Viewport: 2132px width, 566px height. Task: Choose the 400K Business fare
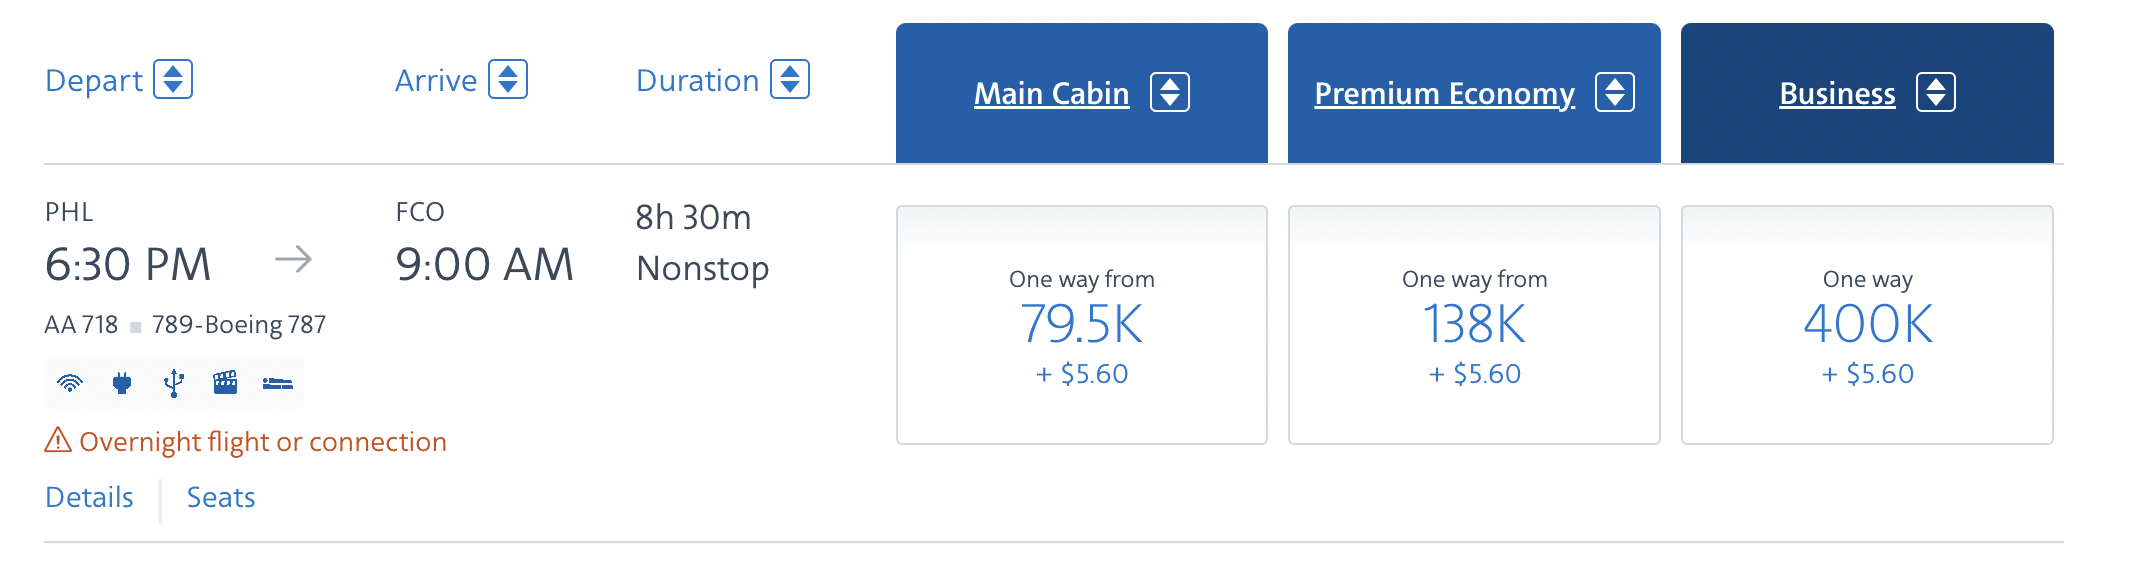(1867, 325)
